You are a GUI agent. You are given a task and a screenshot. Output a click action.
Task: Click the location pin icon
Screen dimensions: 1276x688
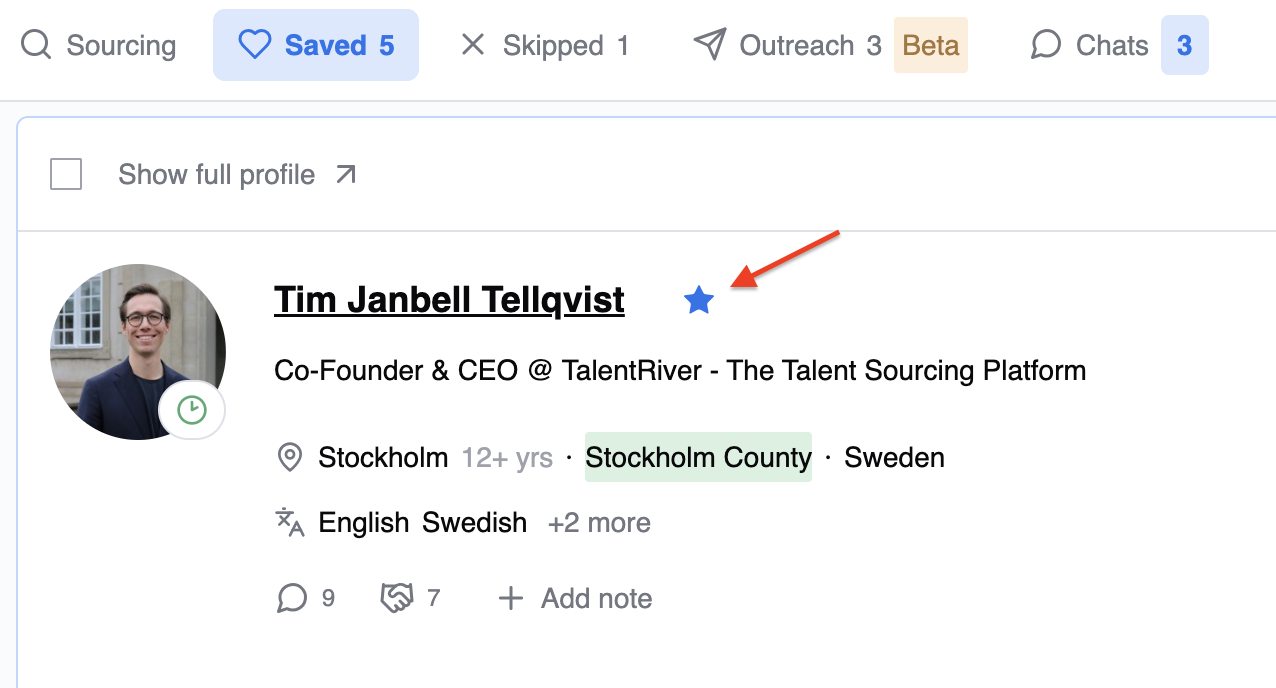click(290, 458)
